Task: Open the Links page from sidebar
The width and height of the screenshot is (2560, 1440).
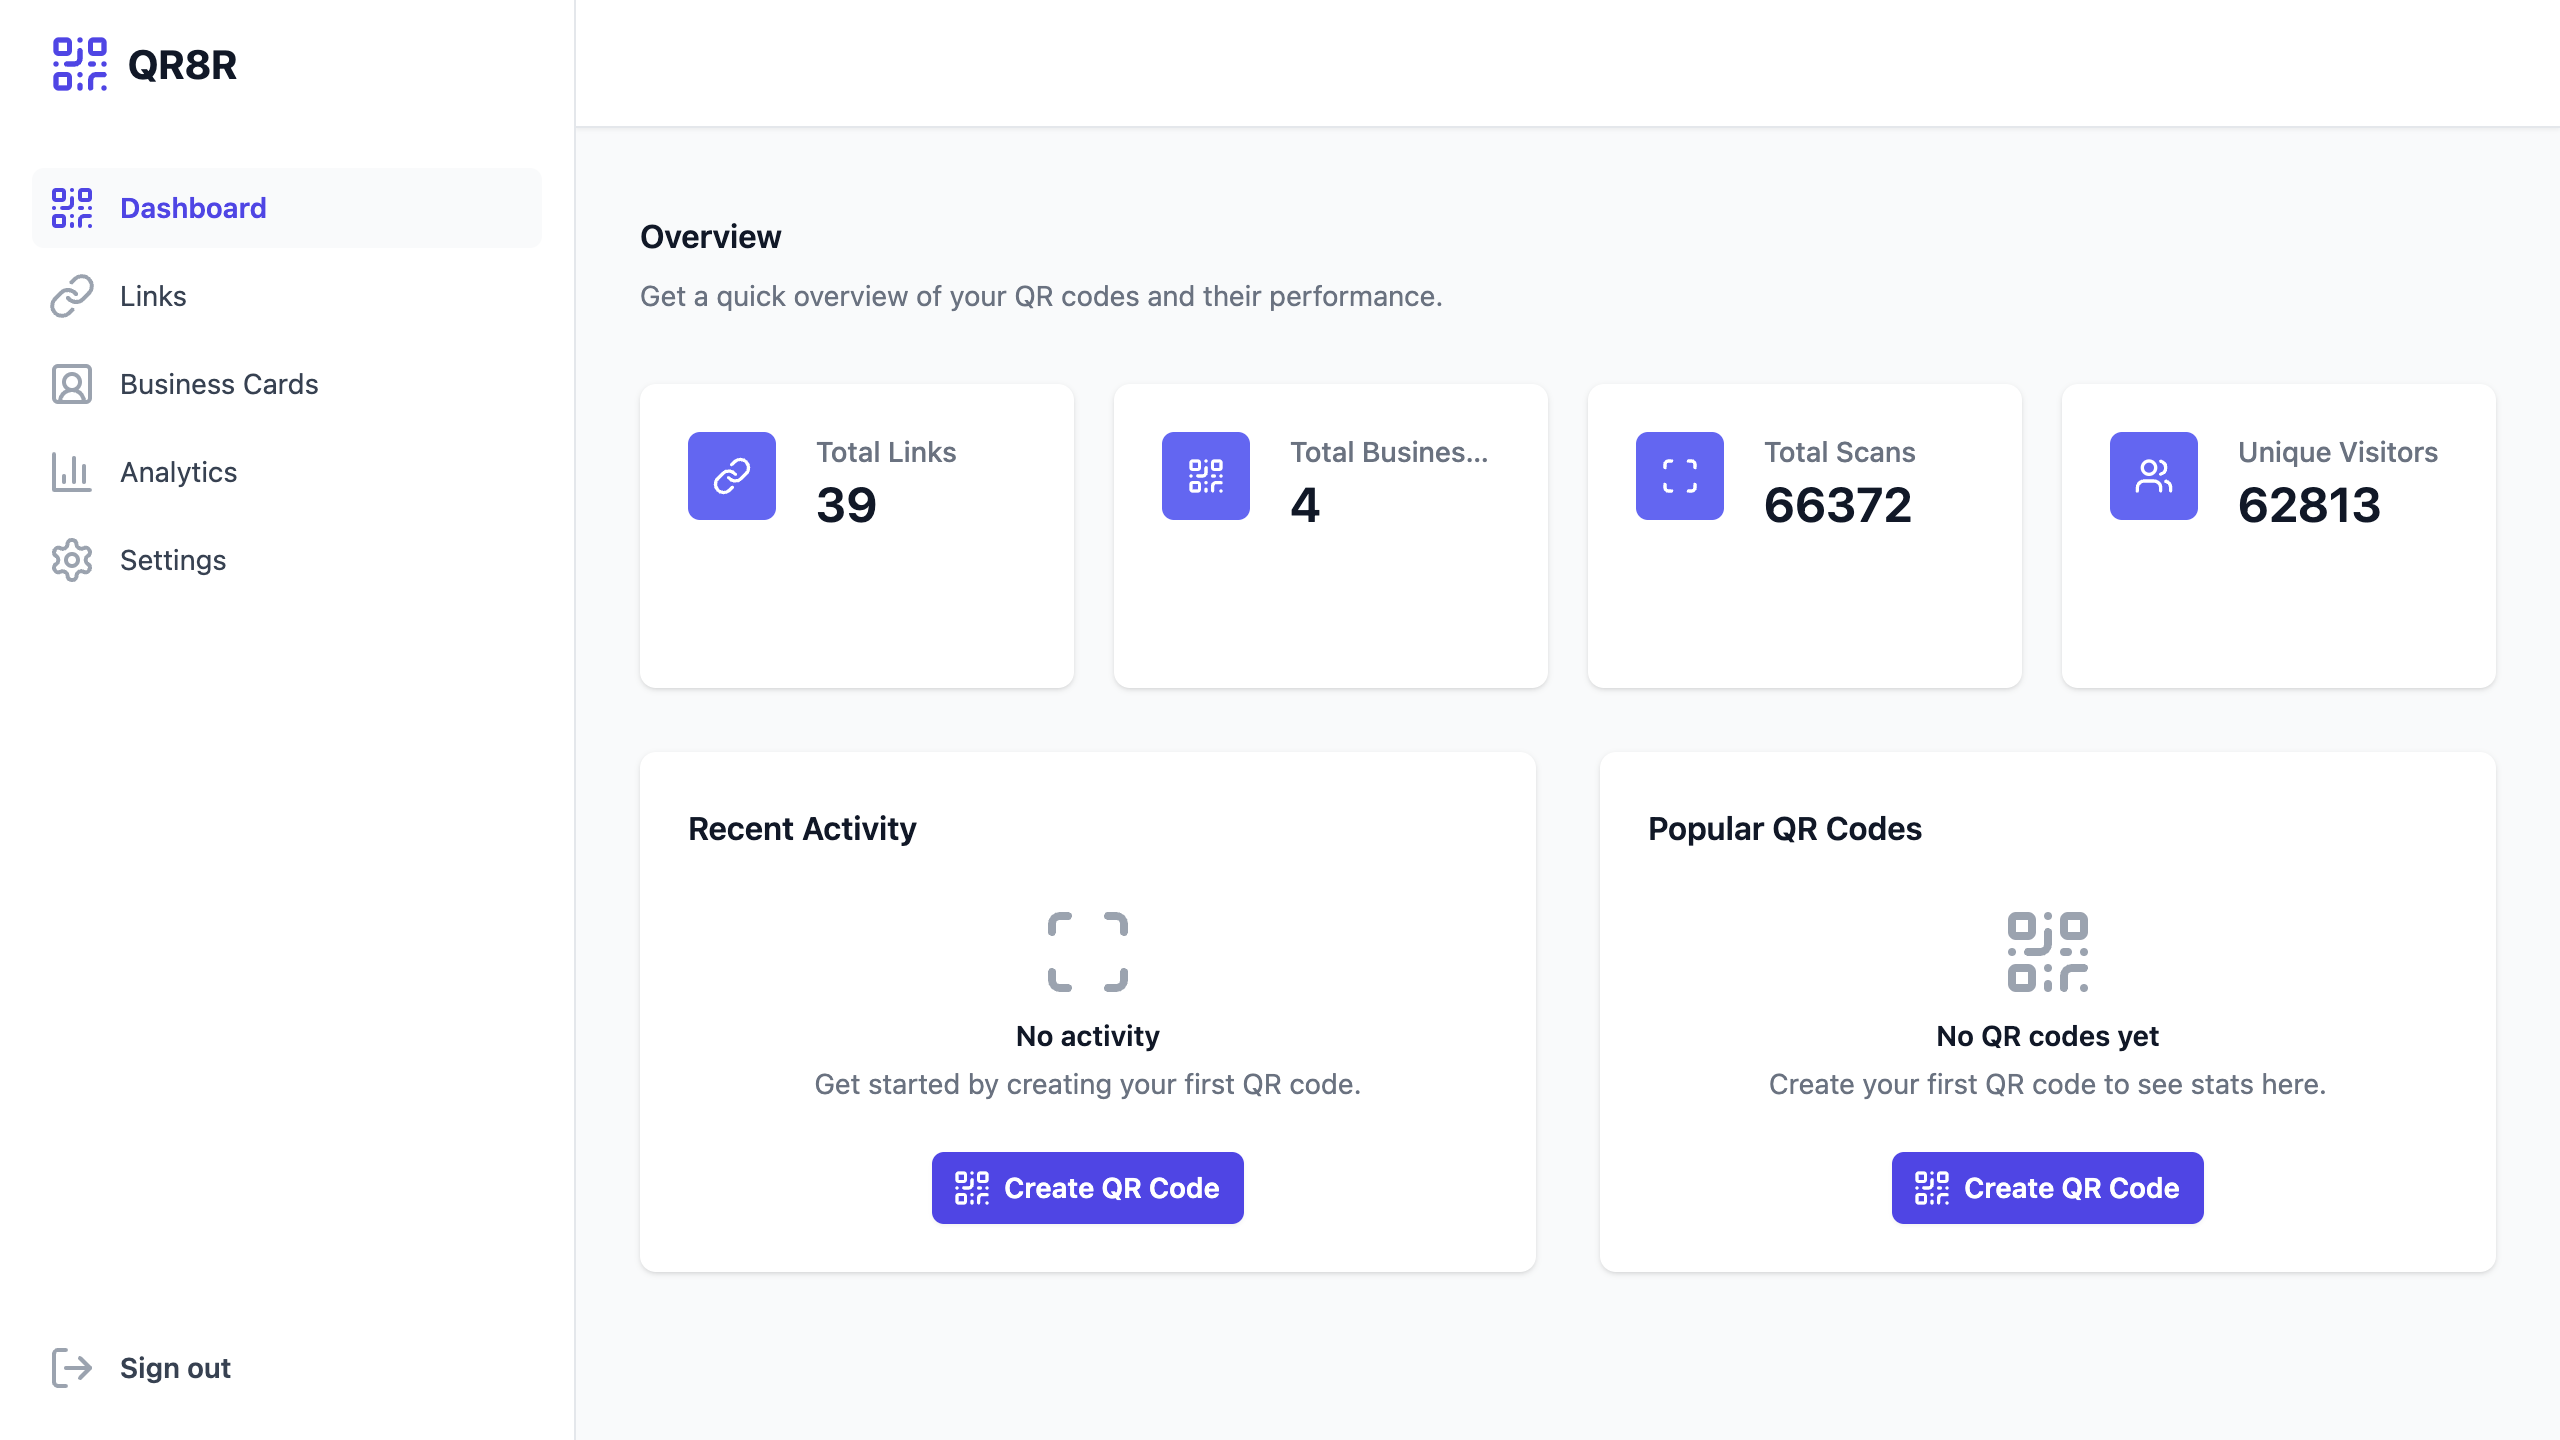Action: [153, 296]
